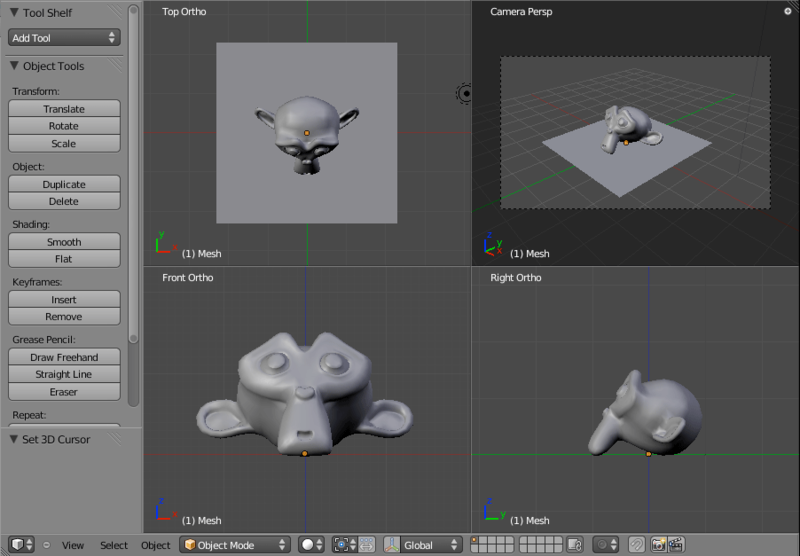Collapse the Object Tools panel
Viewport: 800px width, 556px height.
[x=14, y=66]
